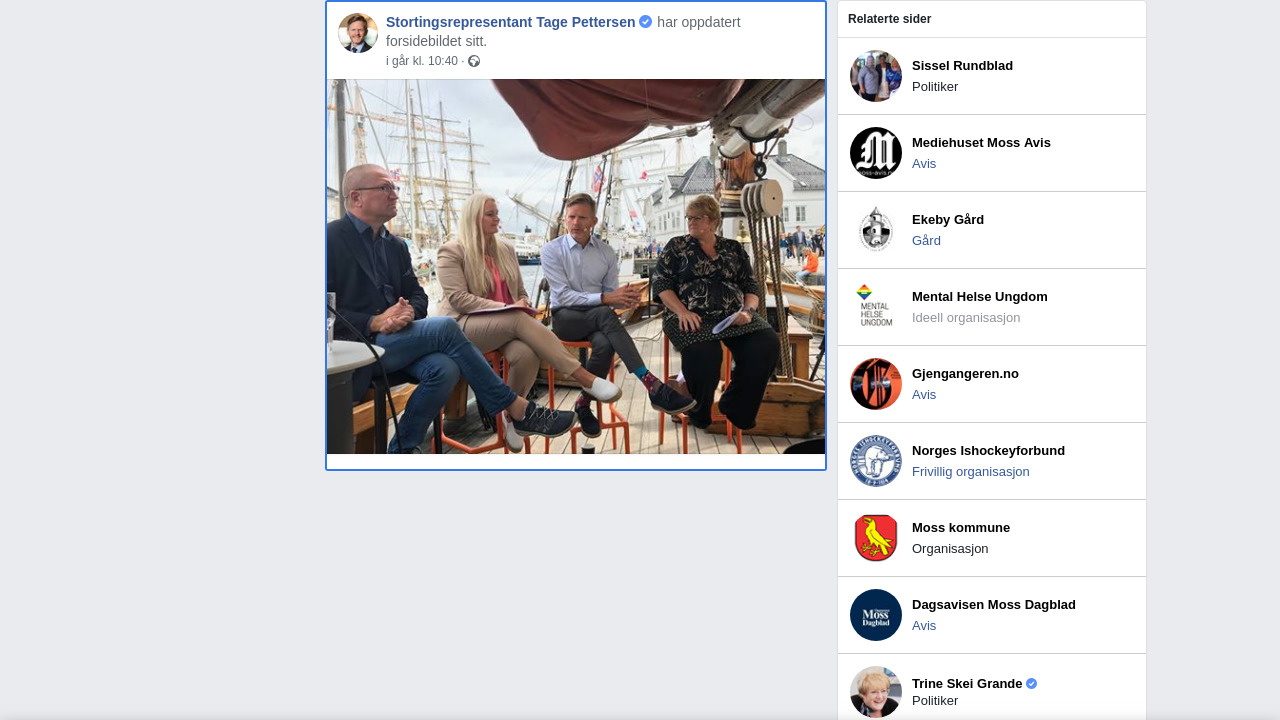
Task: Open Stortingsrepresentant Tage Pettersen profile link
Action: [510, 22]
